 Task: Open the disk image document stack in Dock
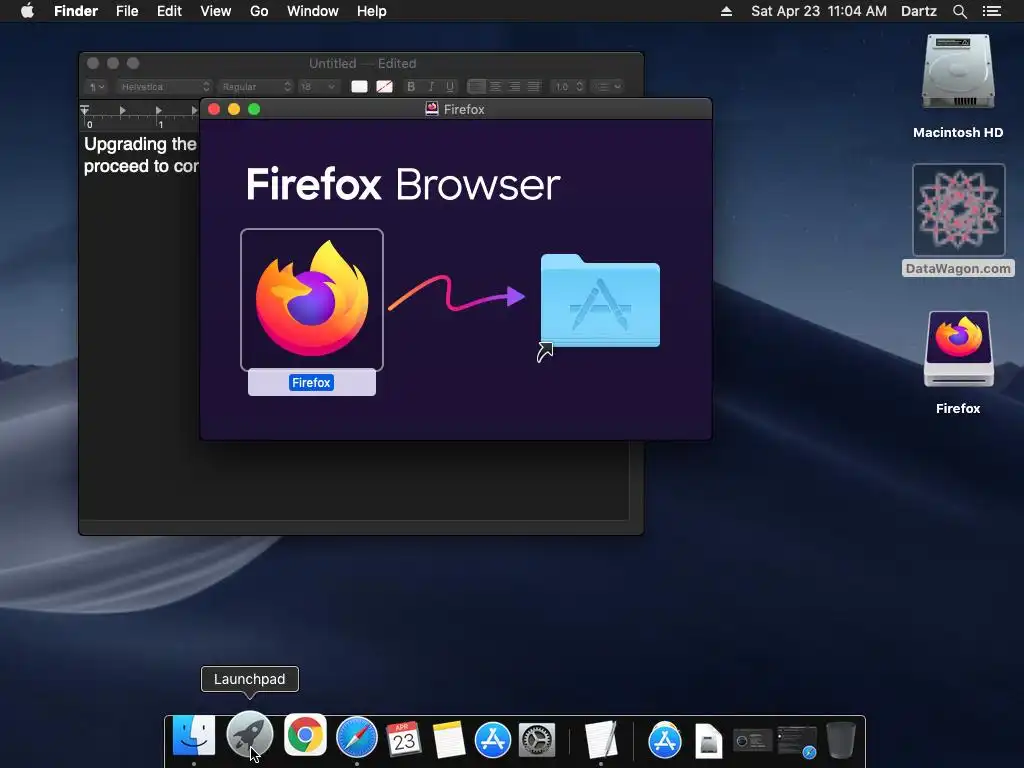point(708,741)
